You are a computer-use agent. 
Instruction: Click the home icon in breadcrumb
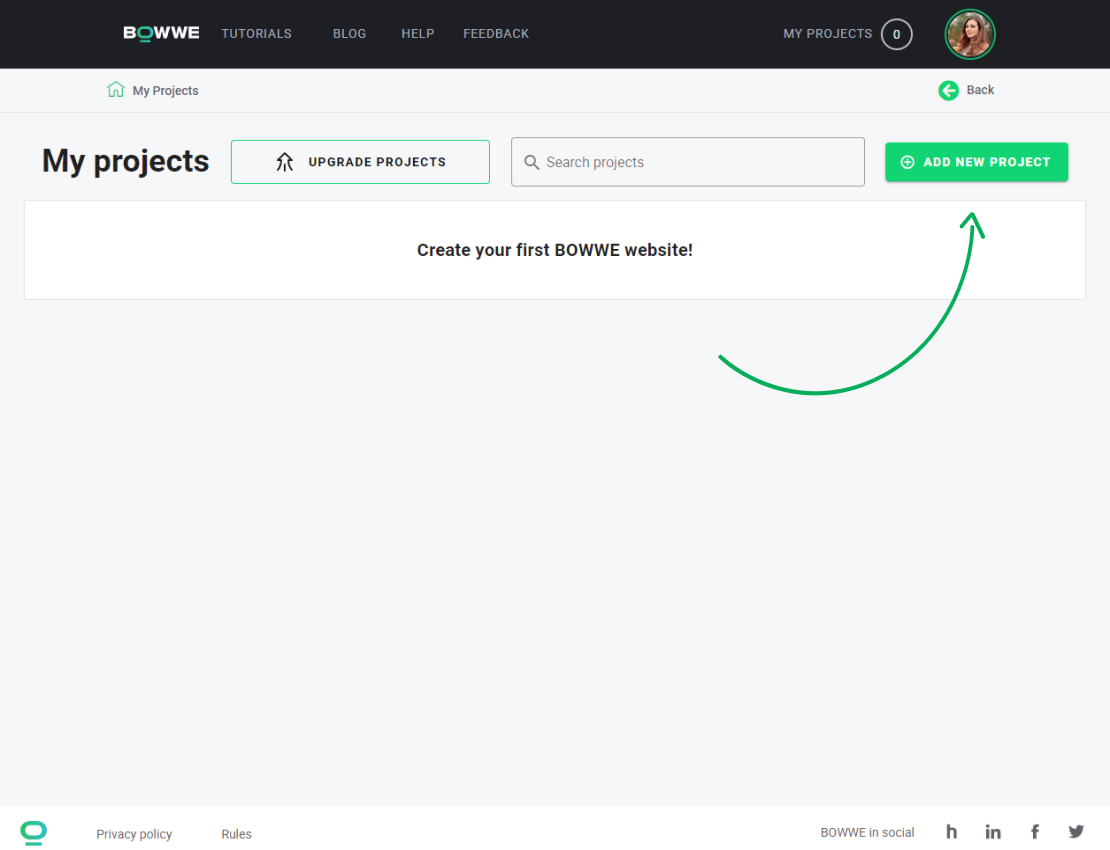coord(115,90)
